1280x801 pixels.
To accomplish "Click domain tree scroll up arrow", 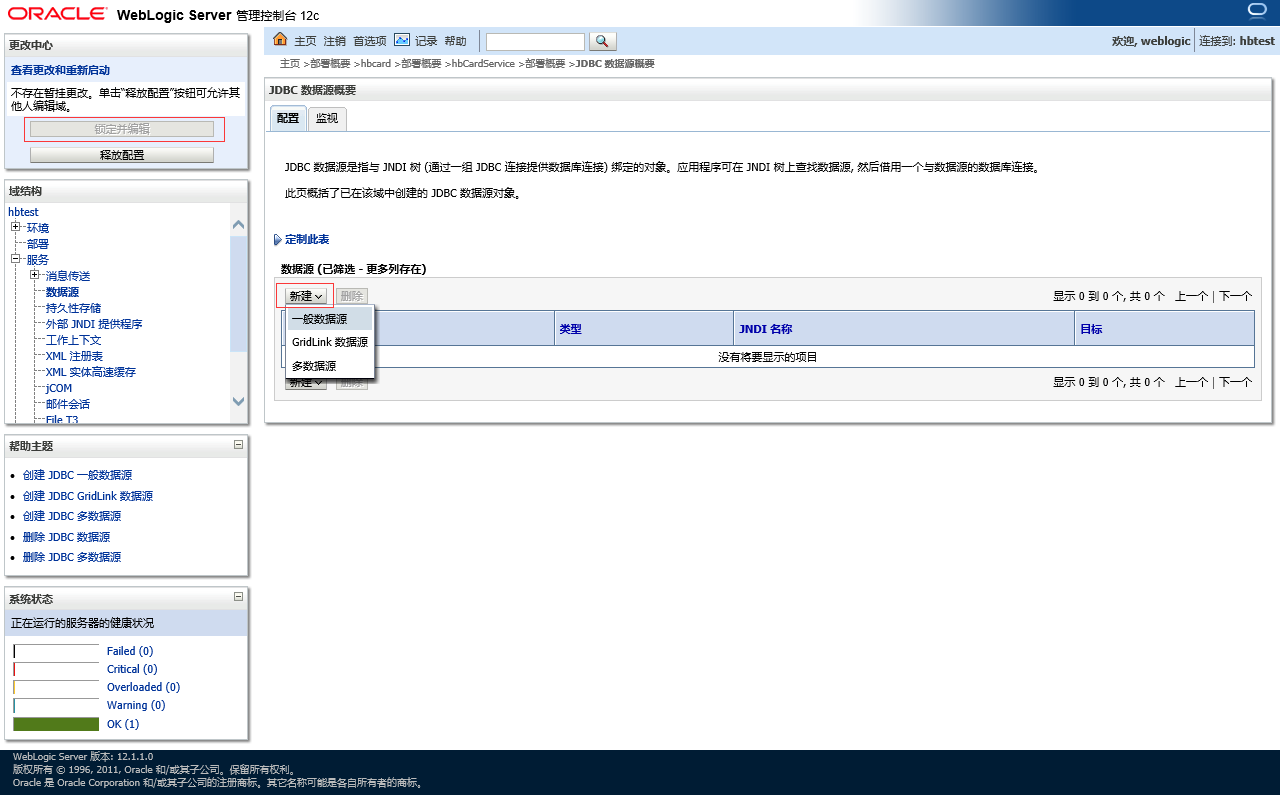I will pos(238,225).
